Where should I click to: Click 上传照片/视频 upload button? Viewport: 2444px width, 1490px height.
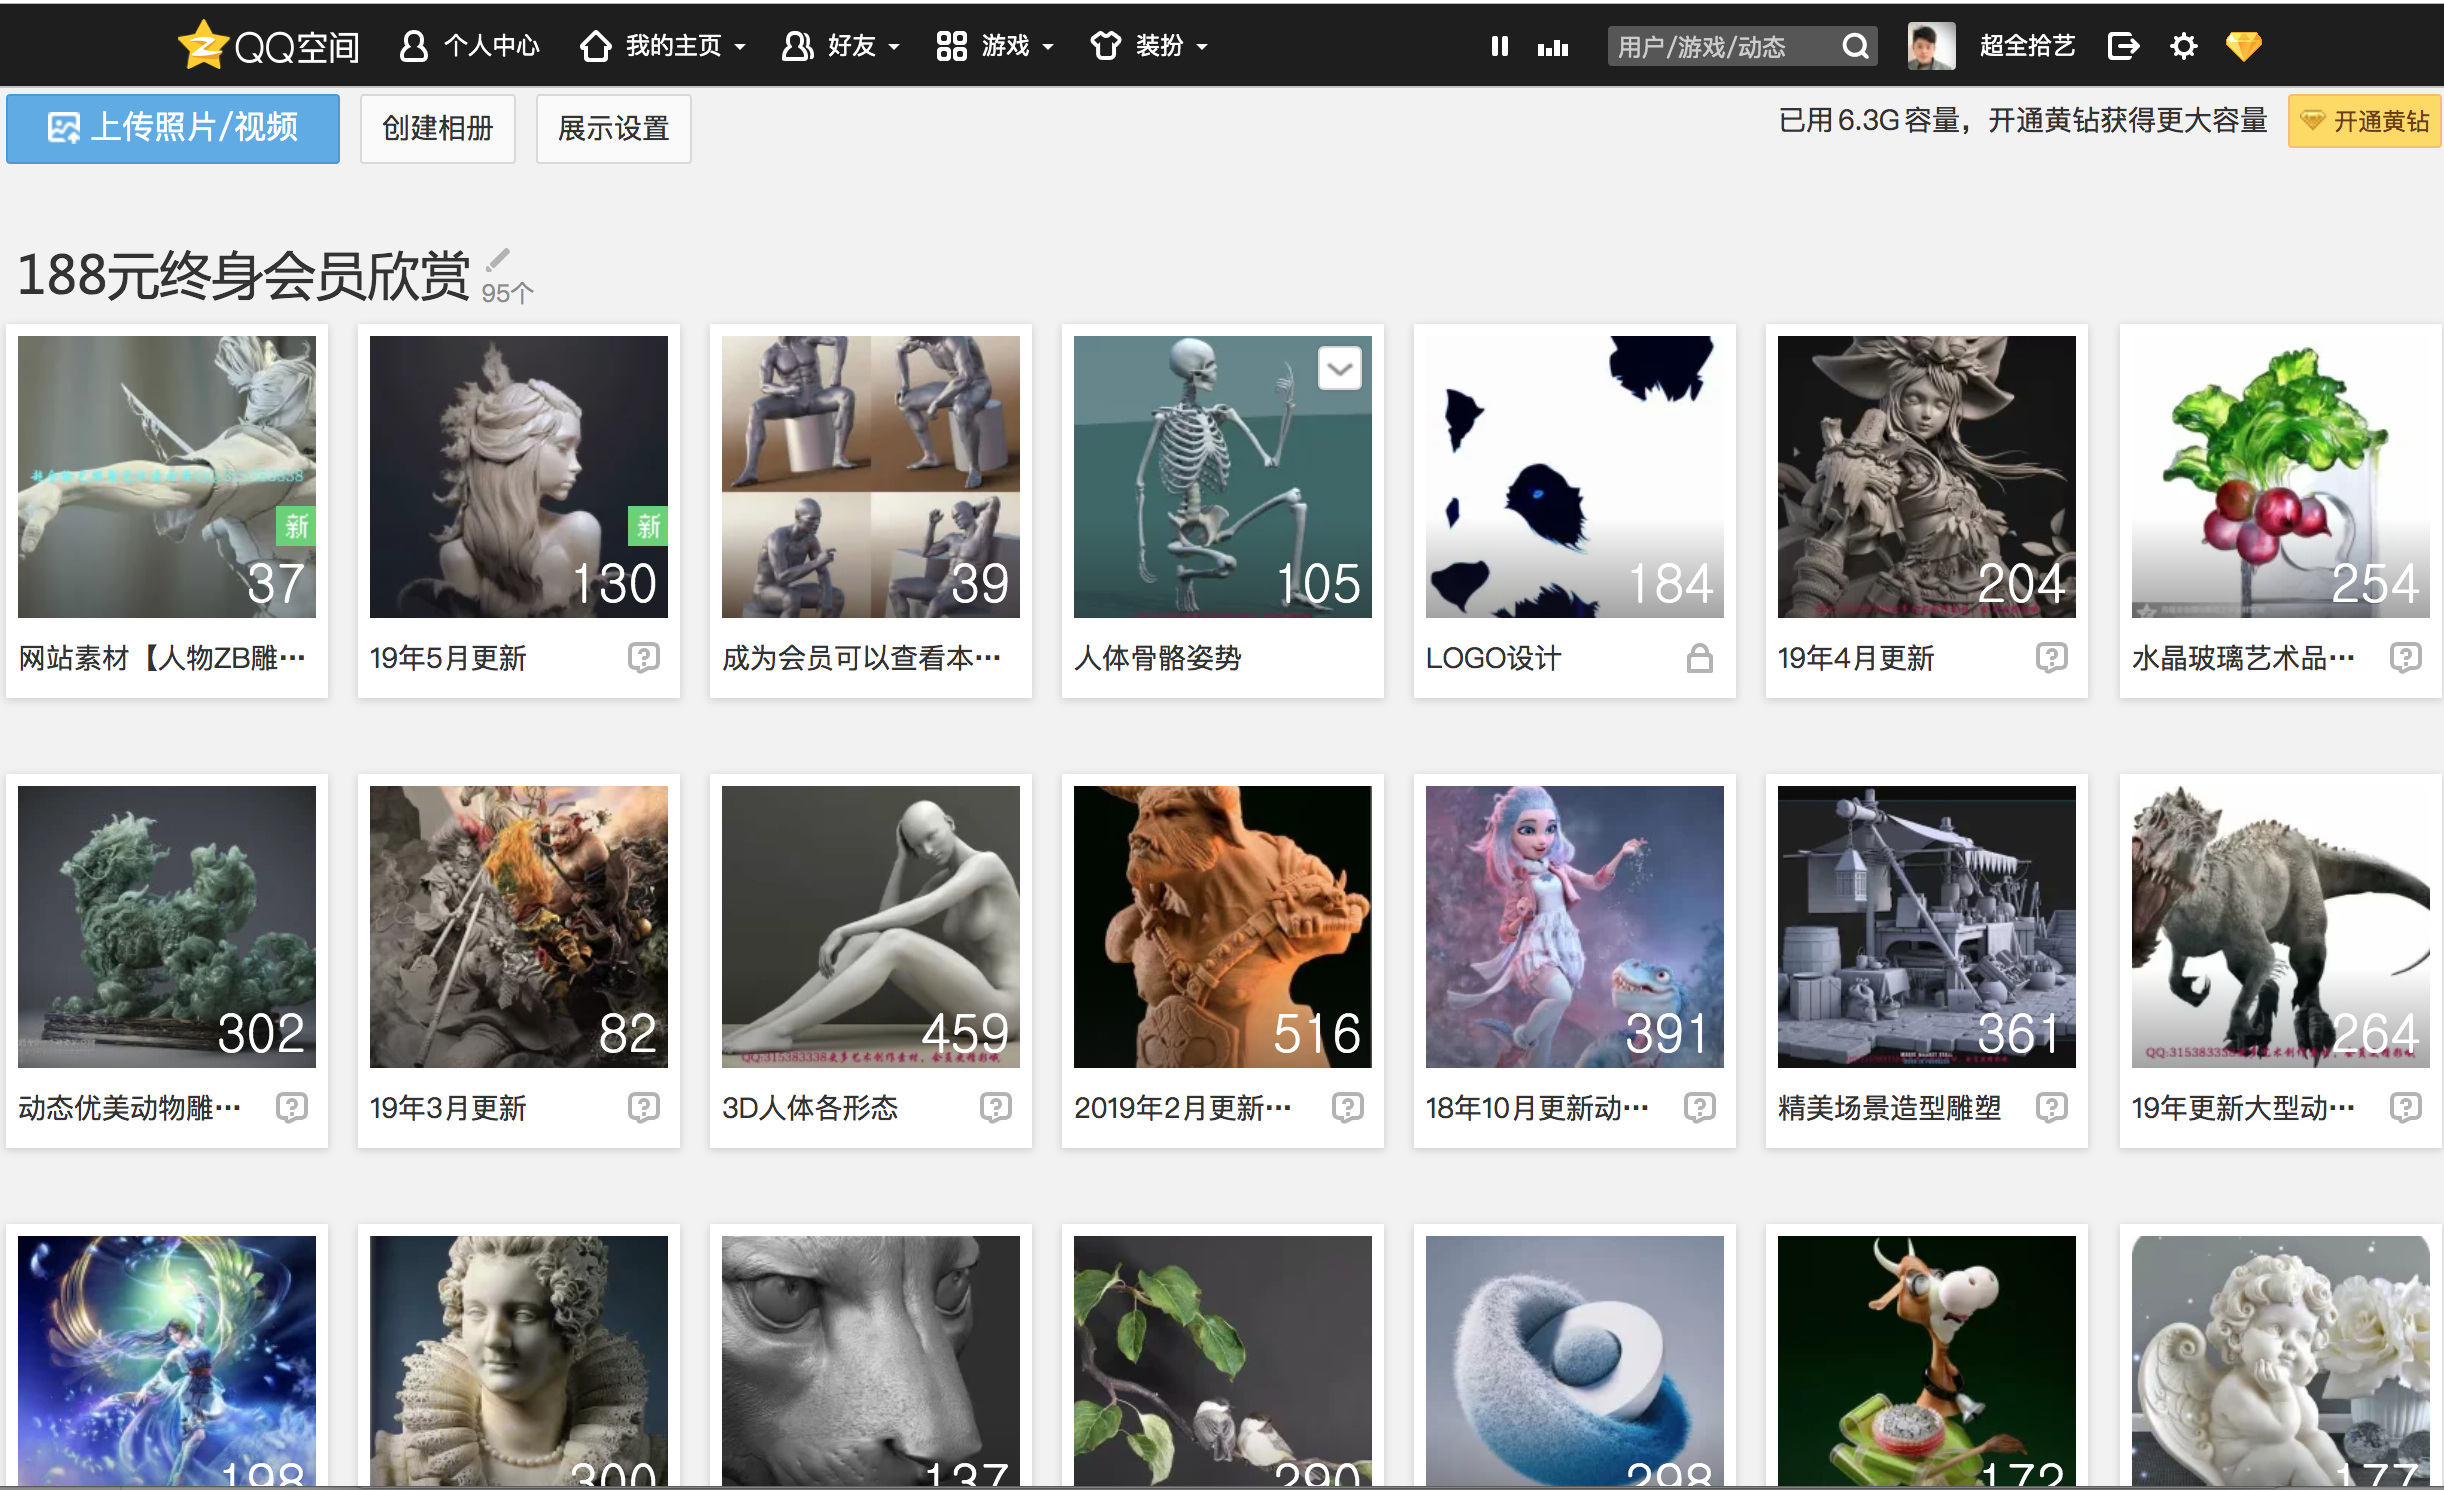(x=173, y=128)
